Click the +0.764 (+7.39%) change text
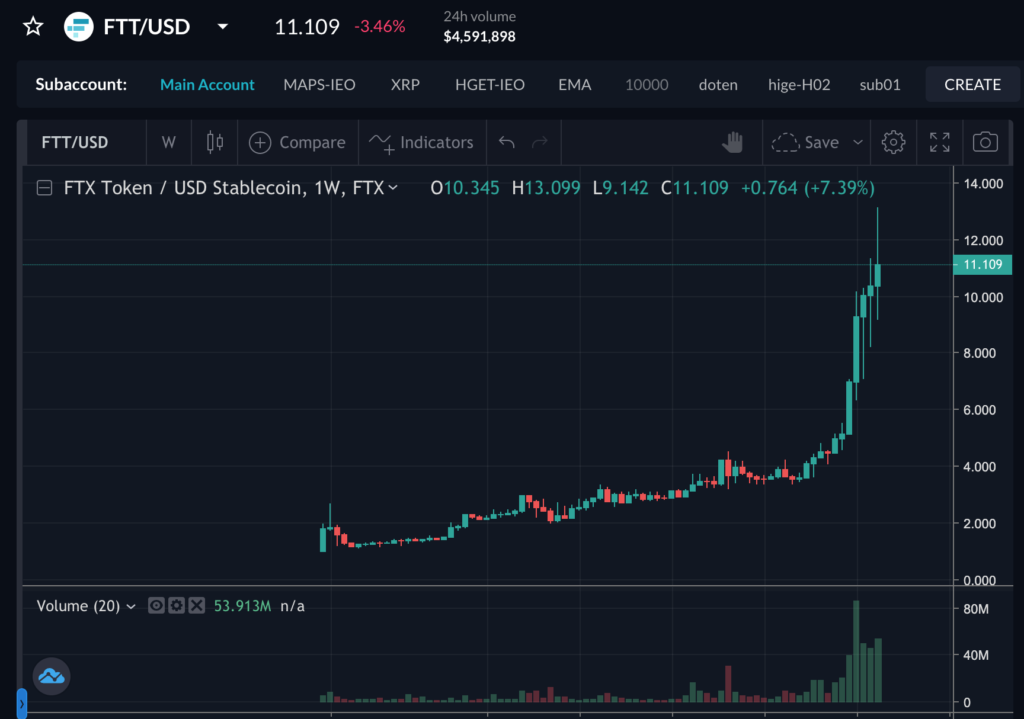 (807, 188)
